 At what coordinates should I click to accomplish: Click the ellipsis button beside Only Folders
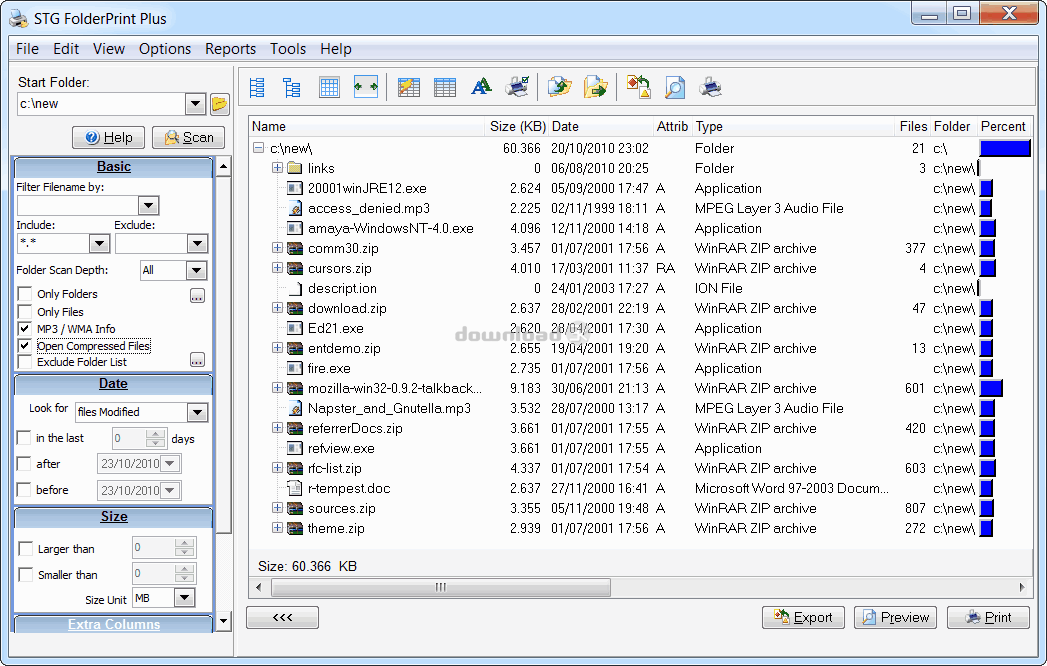(197, 295)
